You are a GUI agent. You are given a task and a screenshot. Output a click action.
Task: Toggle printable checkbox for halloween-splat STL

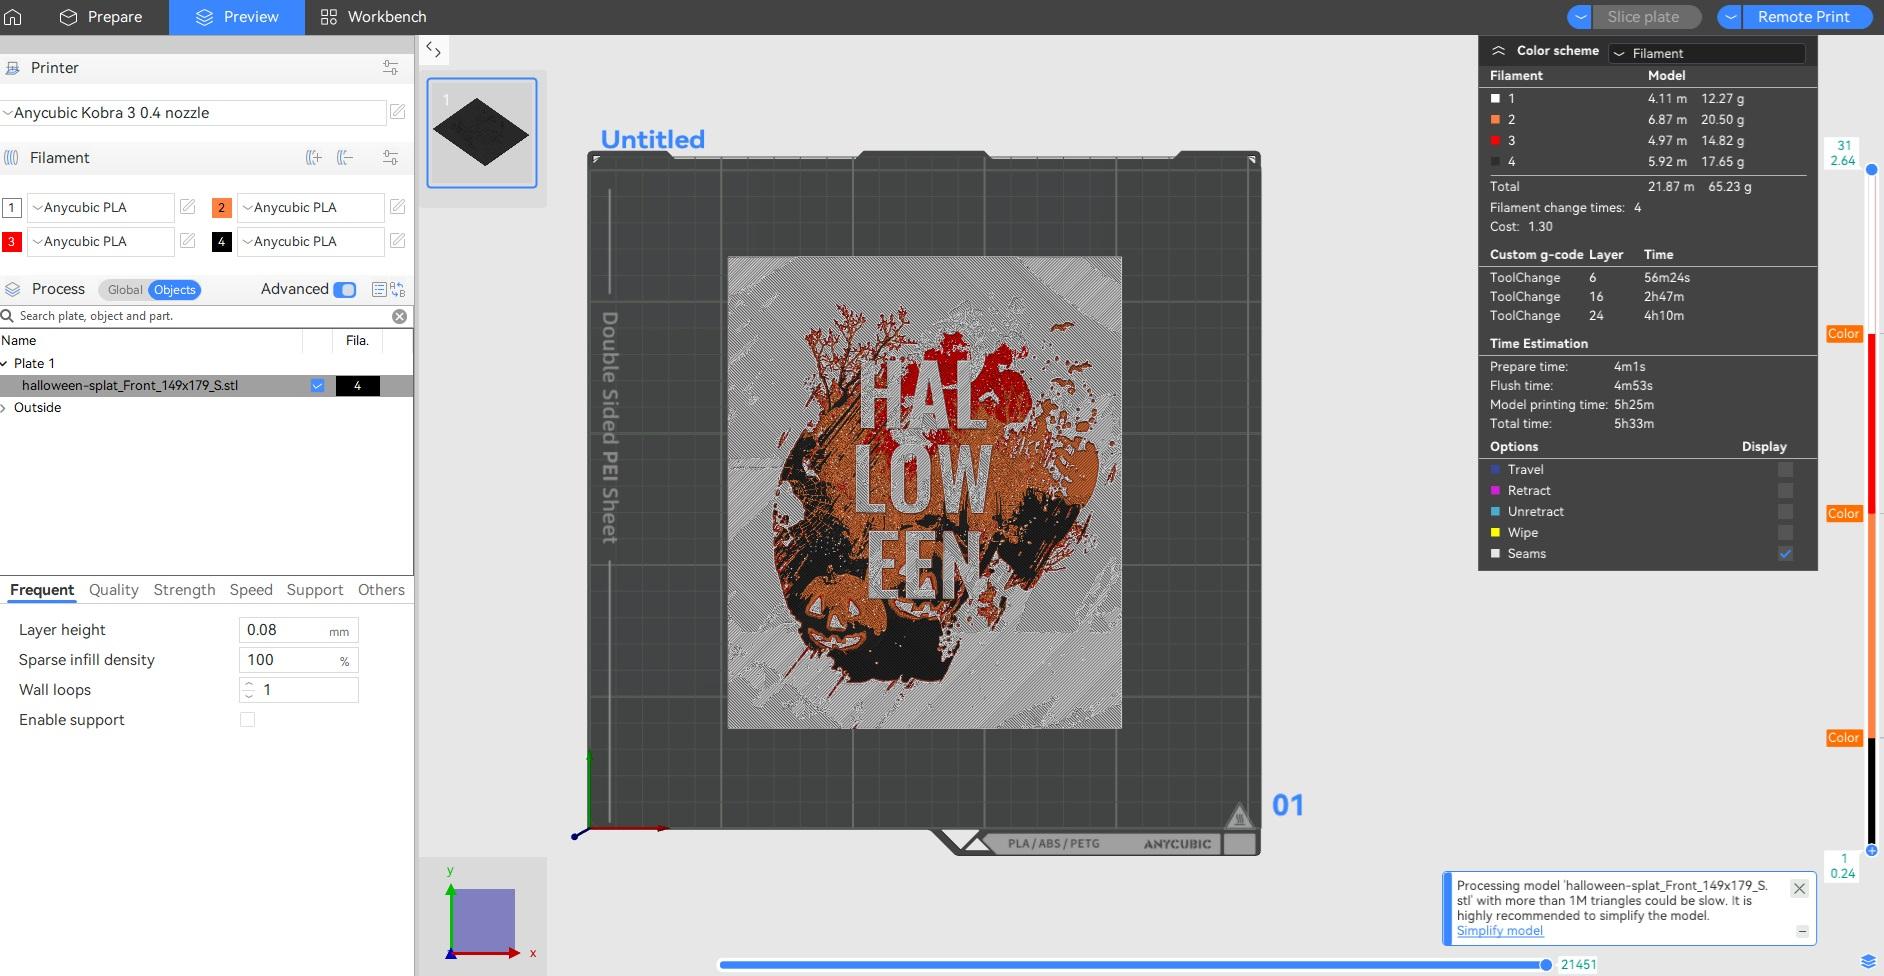point(317,385)
